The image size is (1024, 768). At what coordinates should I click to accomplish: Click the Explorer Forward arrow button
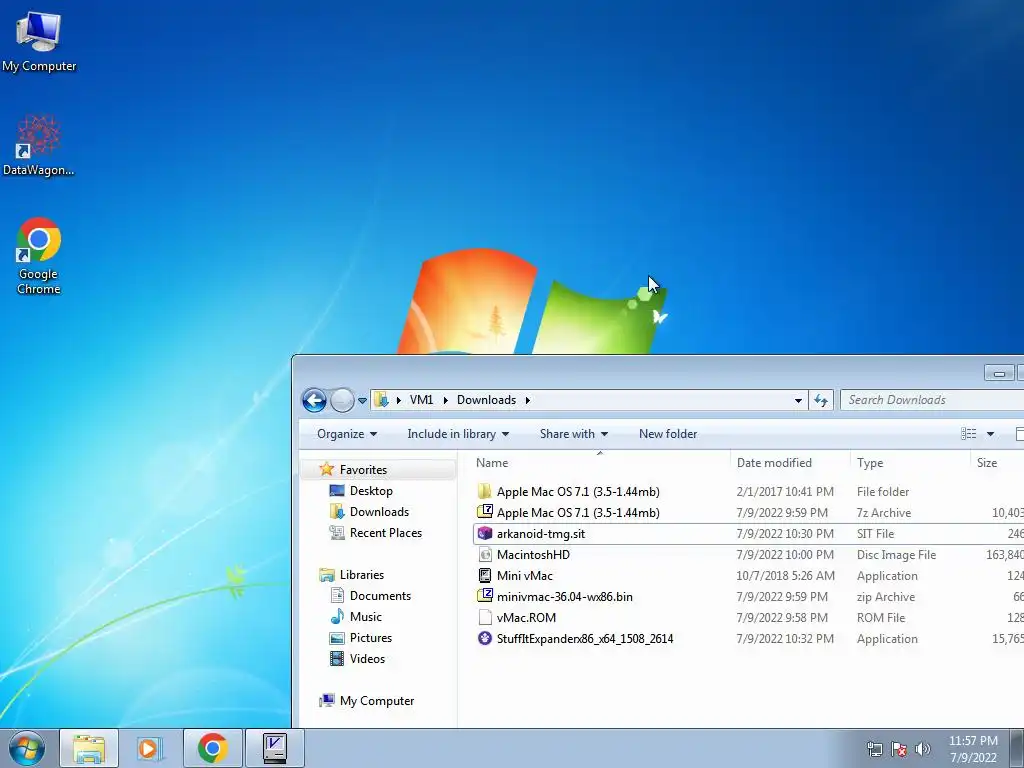(x=342, y=400)
